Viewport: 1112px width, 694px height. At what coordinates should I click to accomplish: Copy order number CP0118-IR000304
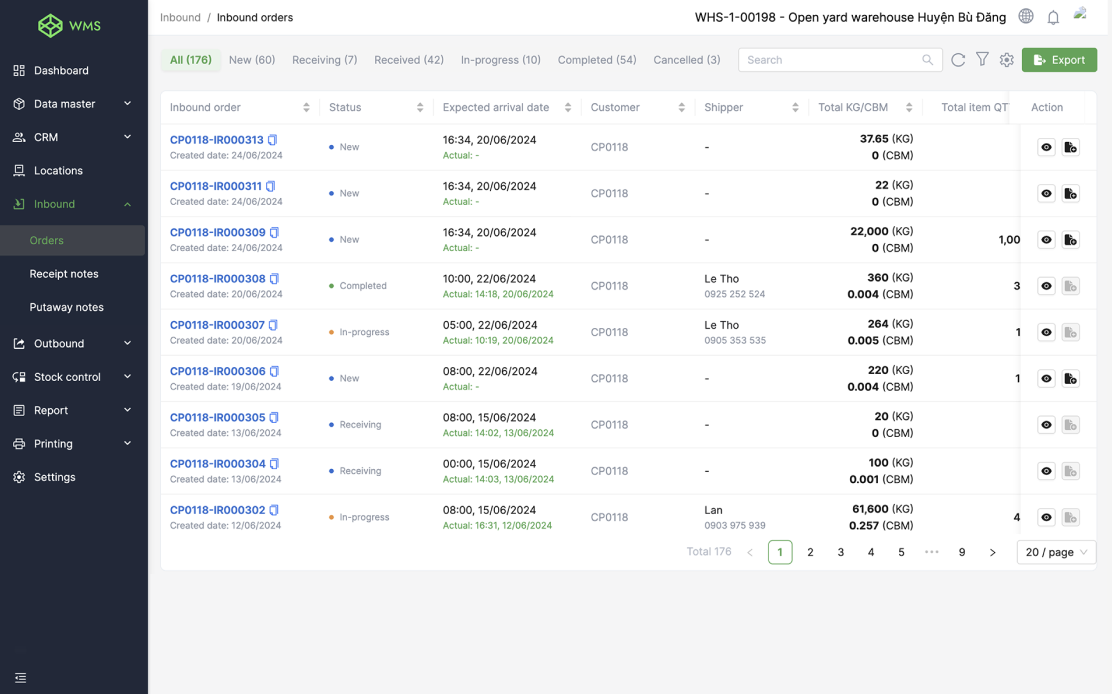tap(274, 464)
